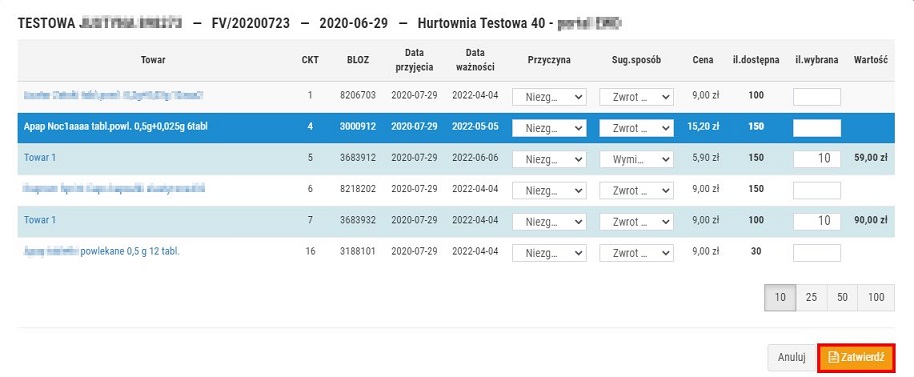Open Towar 1 link with BLOZ 3683912
The image size is (914, 377).
[40, 157]
